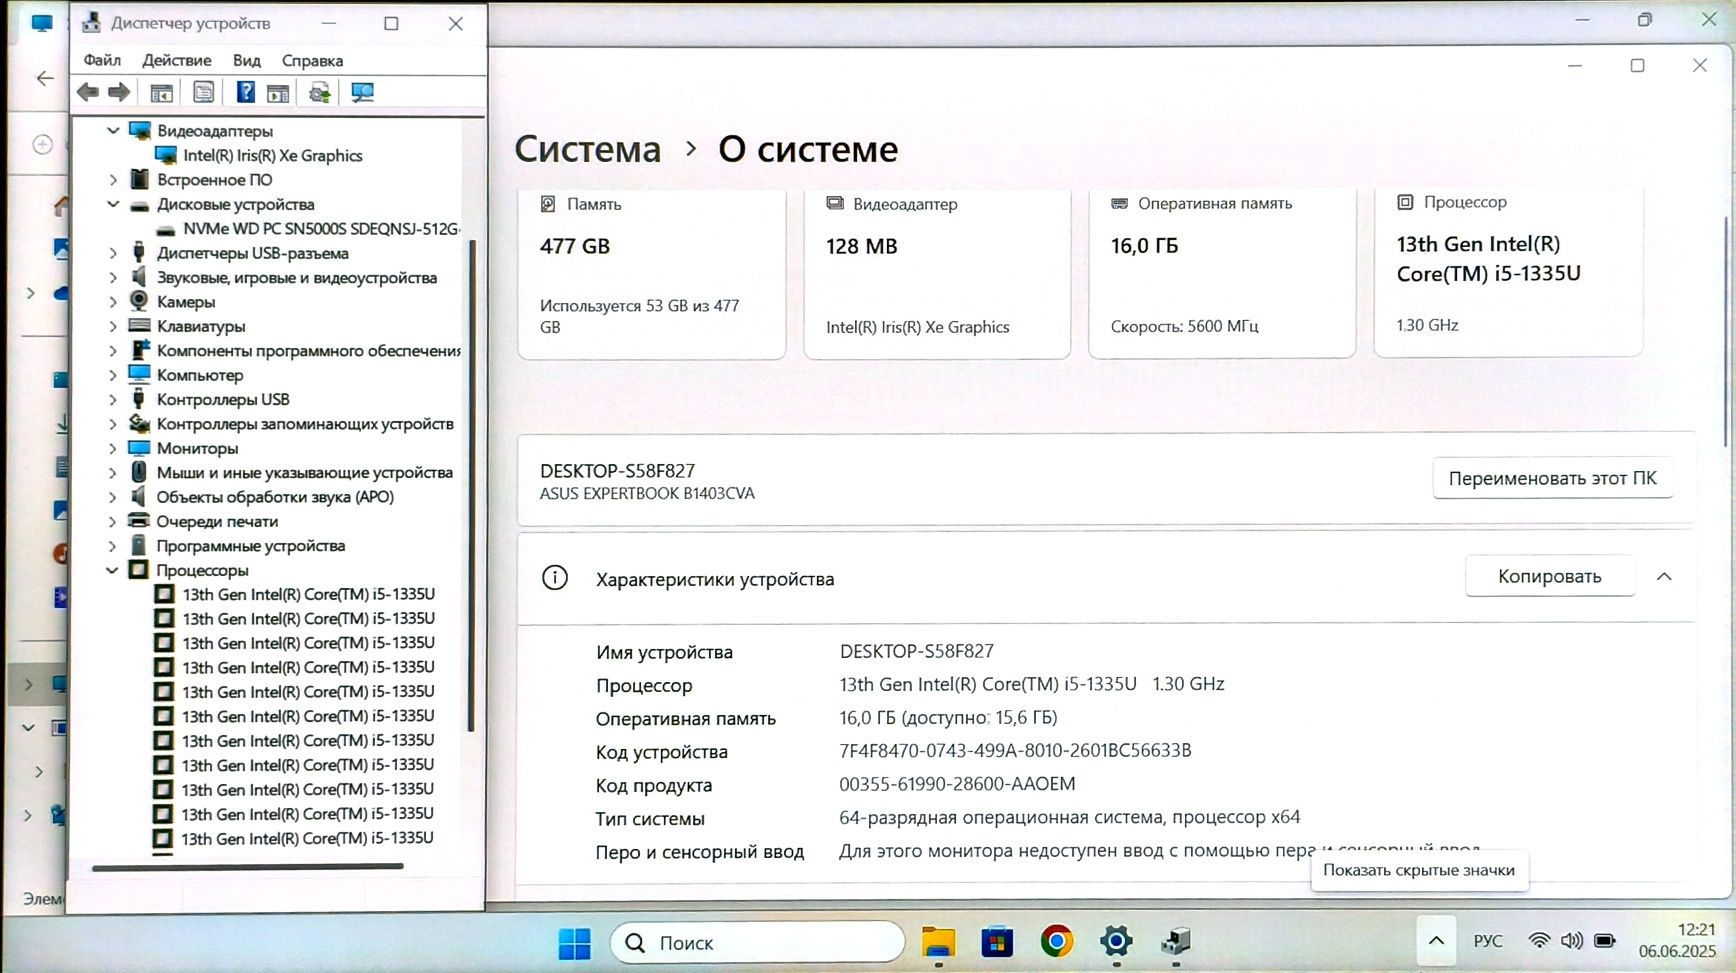Click Device Manager horizontal scrollbar
Screen dimensions: 1736x973
point(247,867)
